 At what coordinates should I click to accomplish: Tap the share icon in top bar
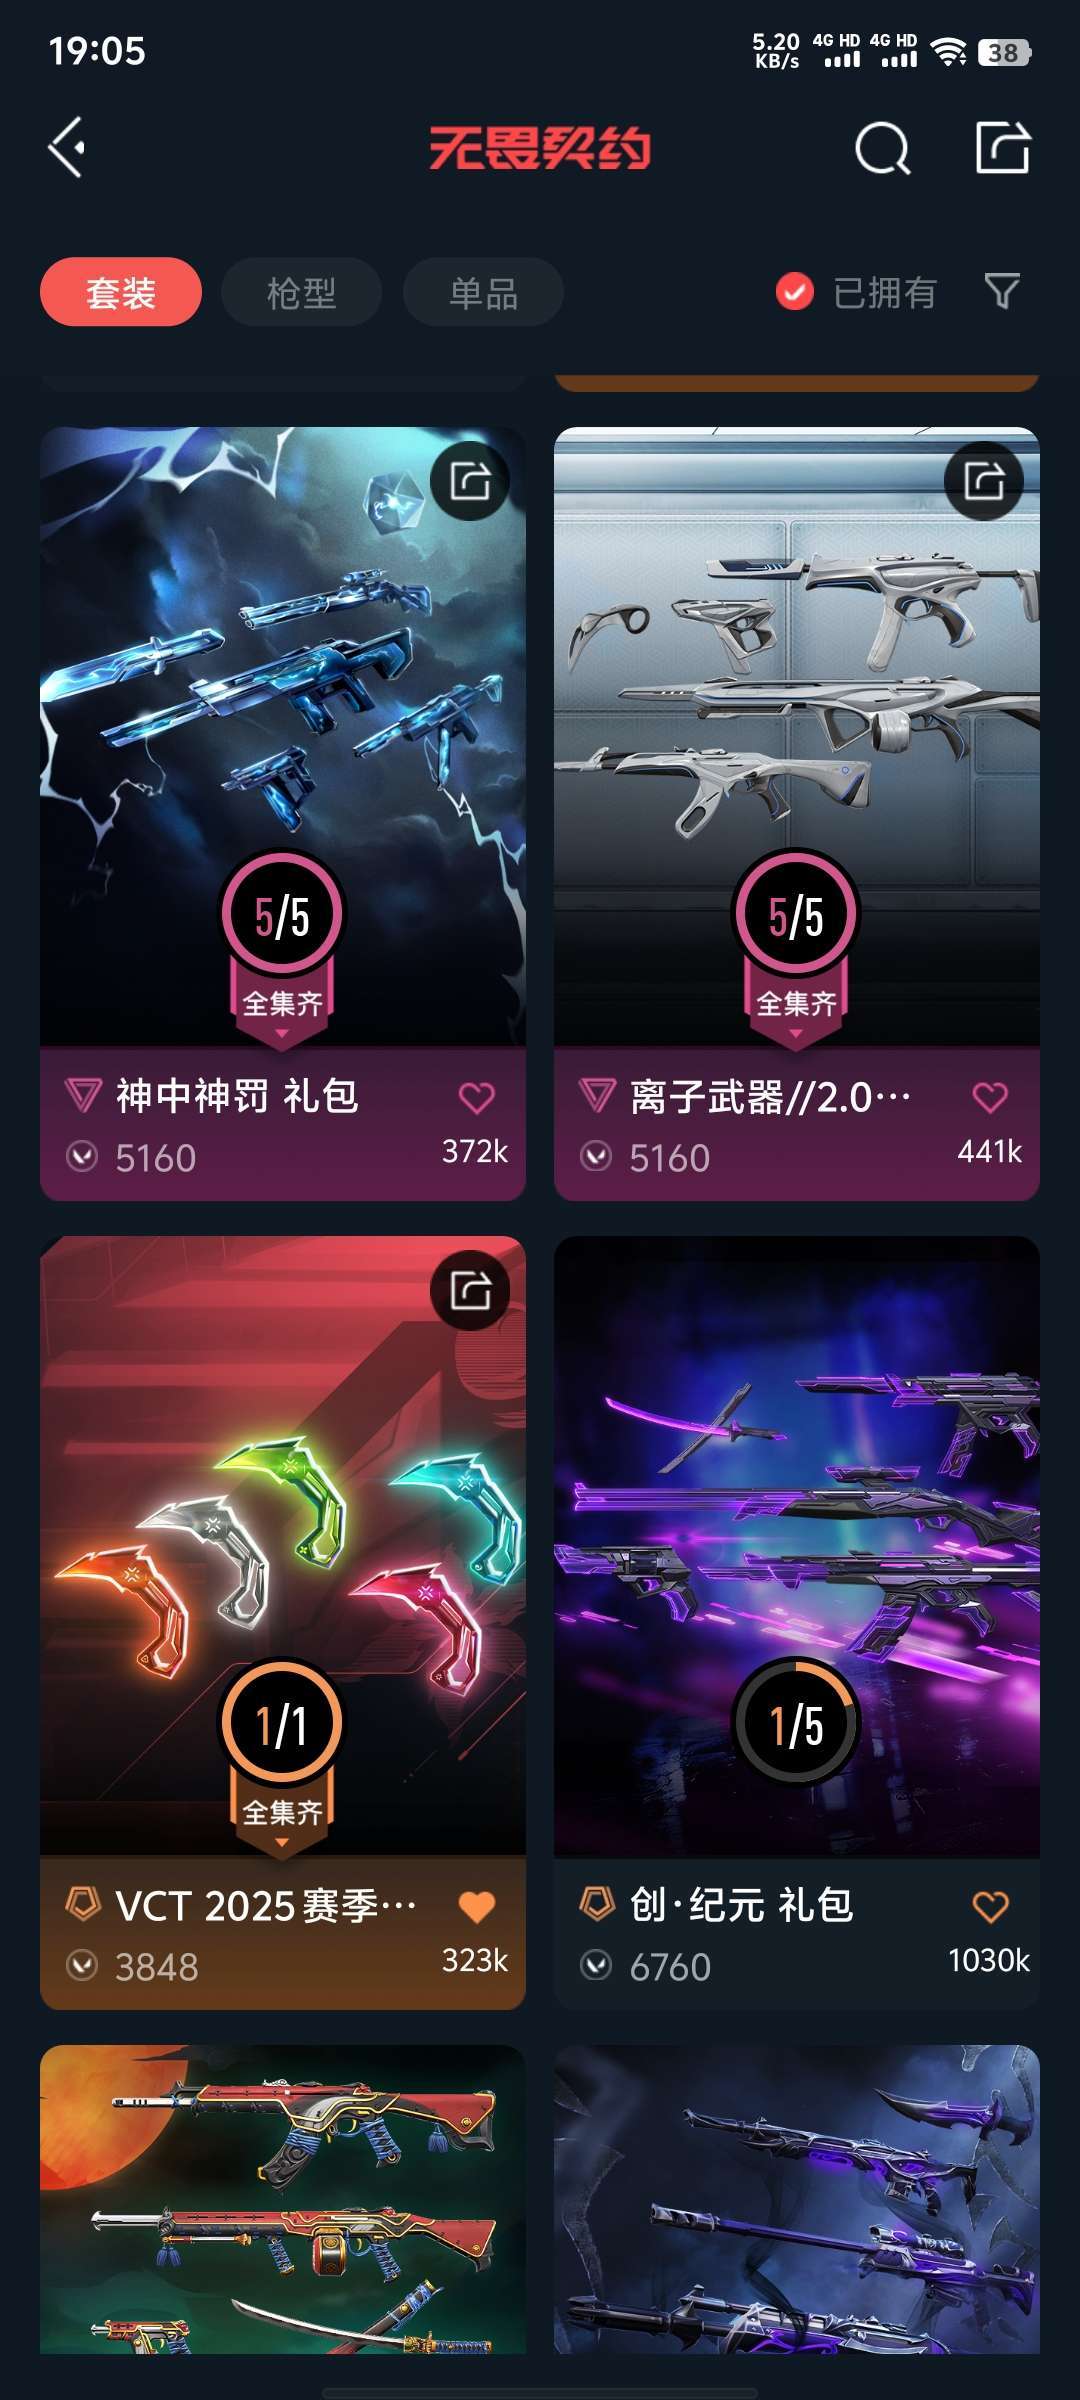click(x=1003, y=148)
